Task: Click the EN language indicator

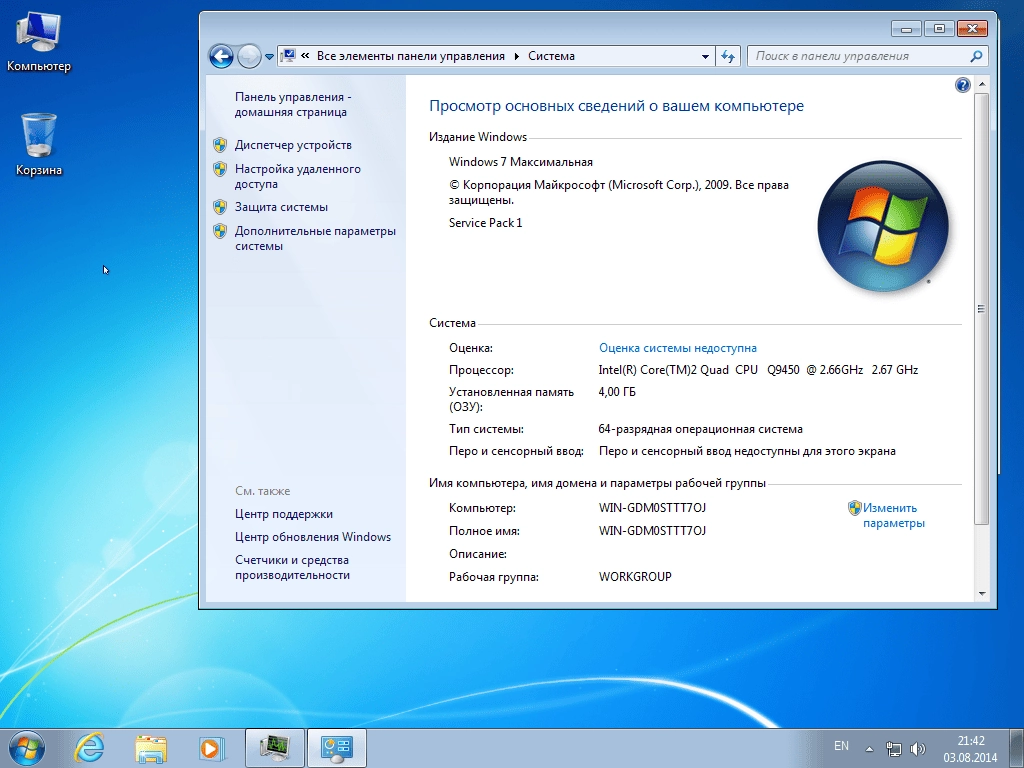Action: point(841,746)
